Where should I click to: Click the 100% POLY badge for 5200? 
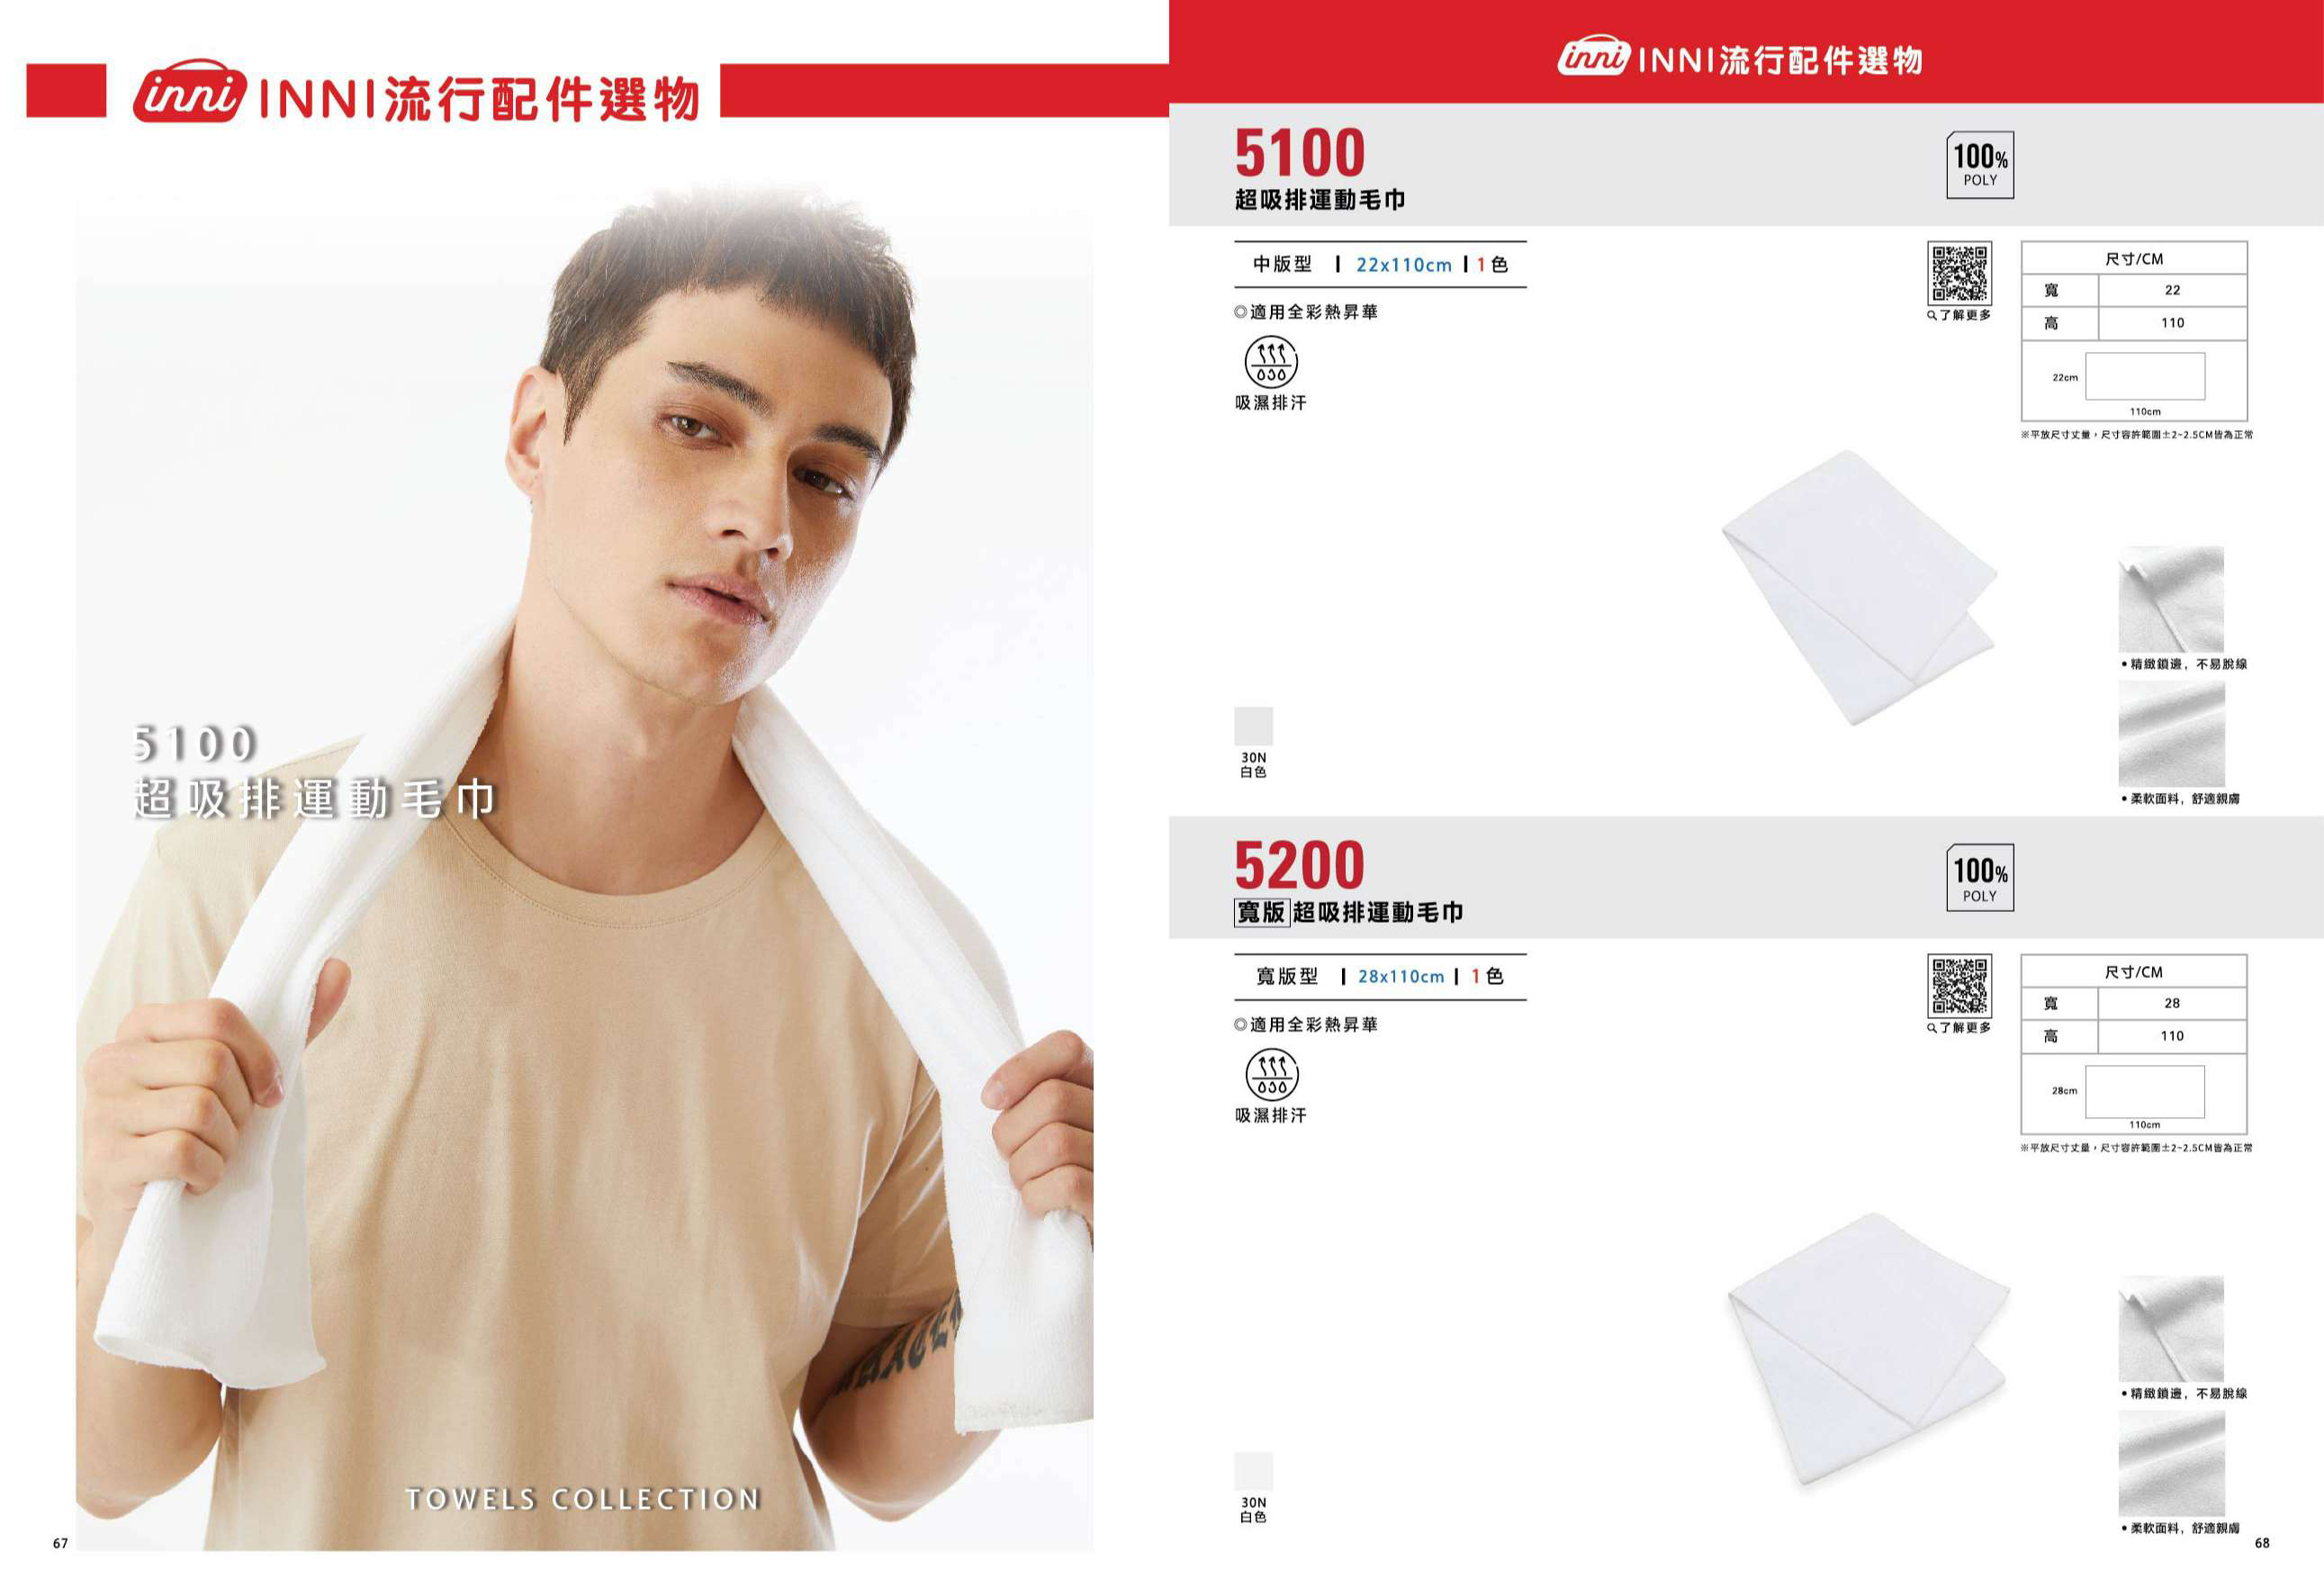[1979, 878]
